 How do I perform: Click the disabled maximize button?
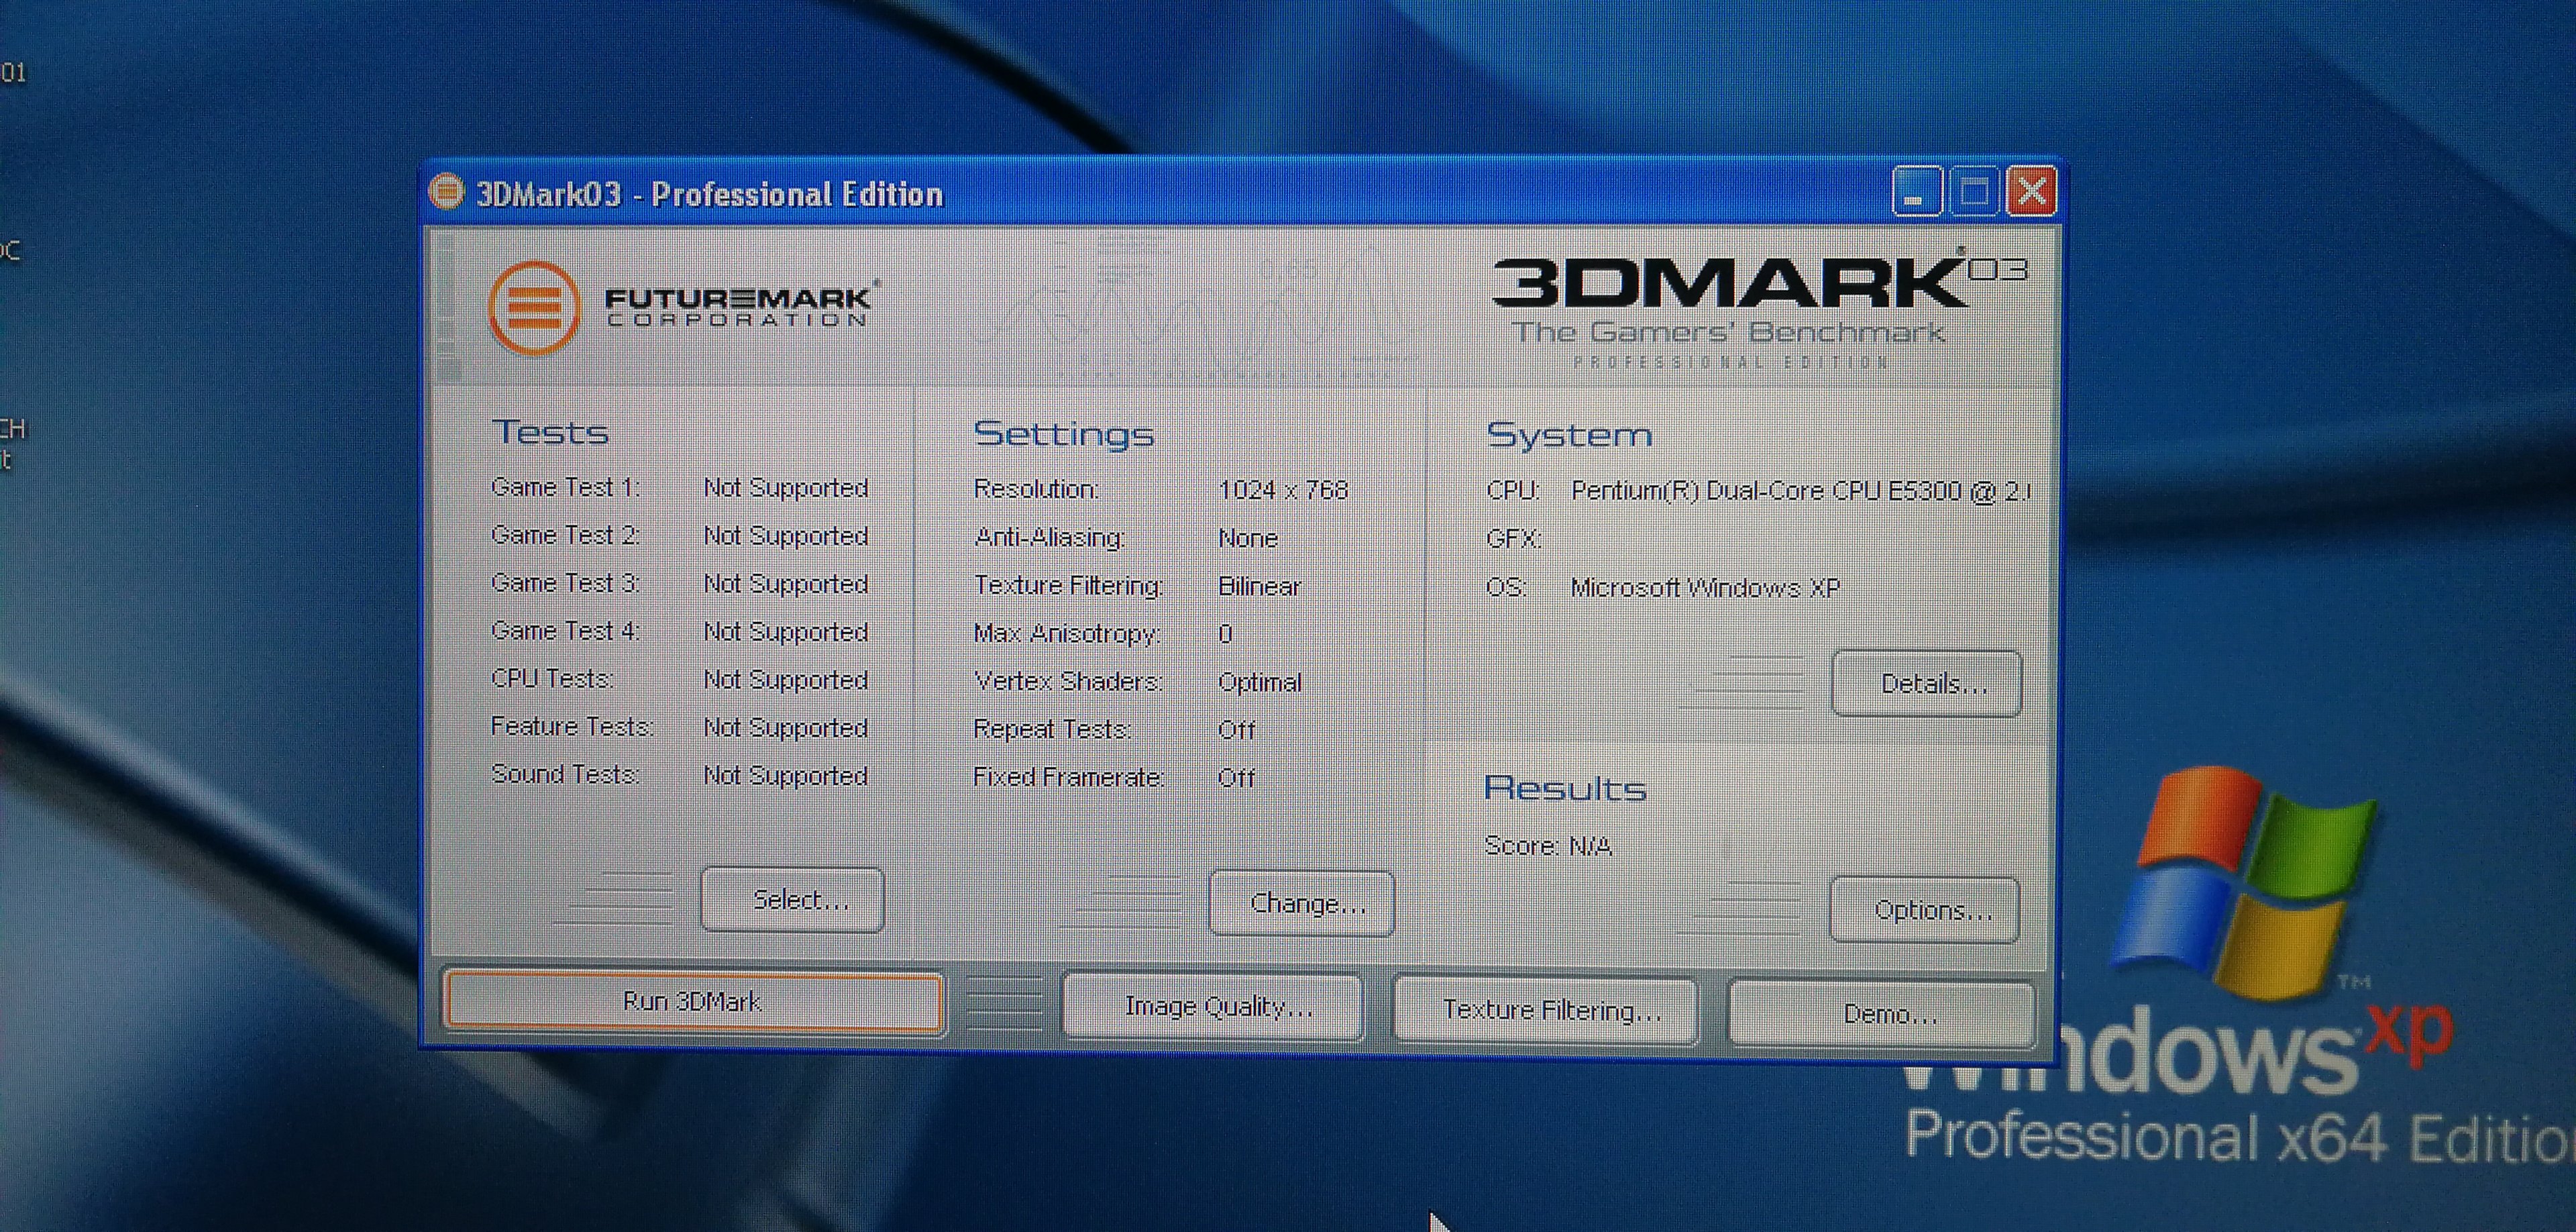click(1974, 191)
